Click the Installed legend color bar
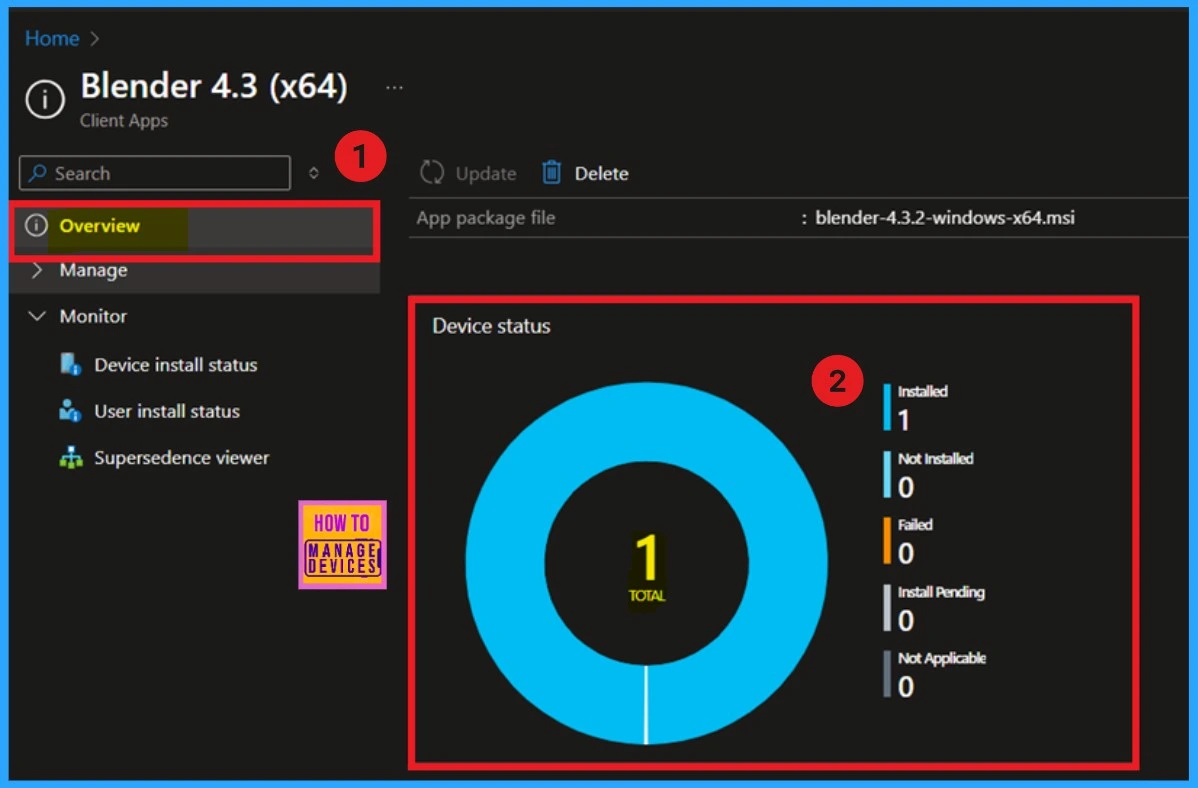 (887, 407)
